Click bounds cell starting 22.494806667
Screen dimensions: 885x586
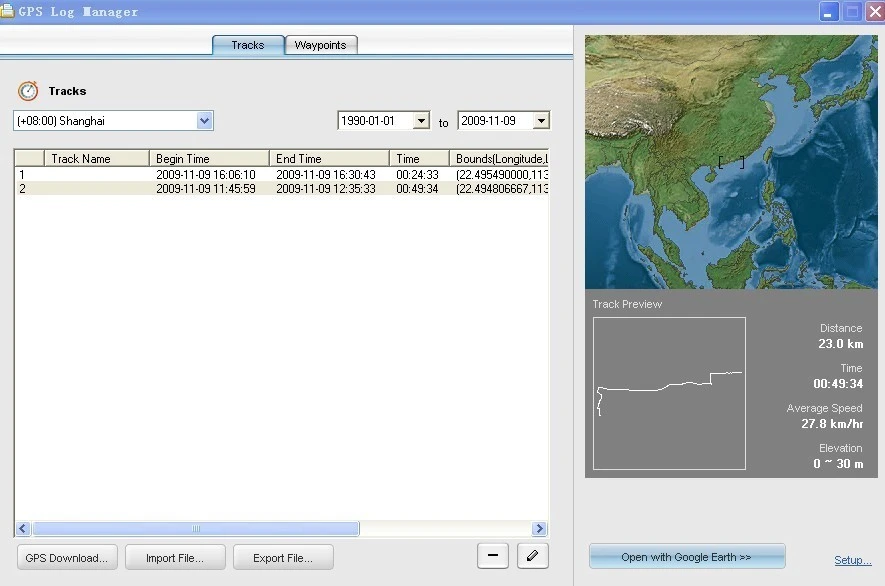(502, 189)
